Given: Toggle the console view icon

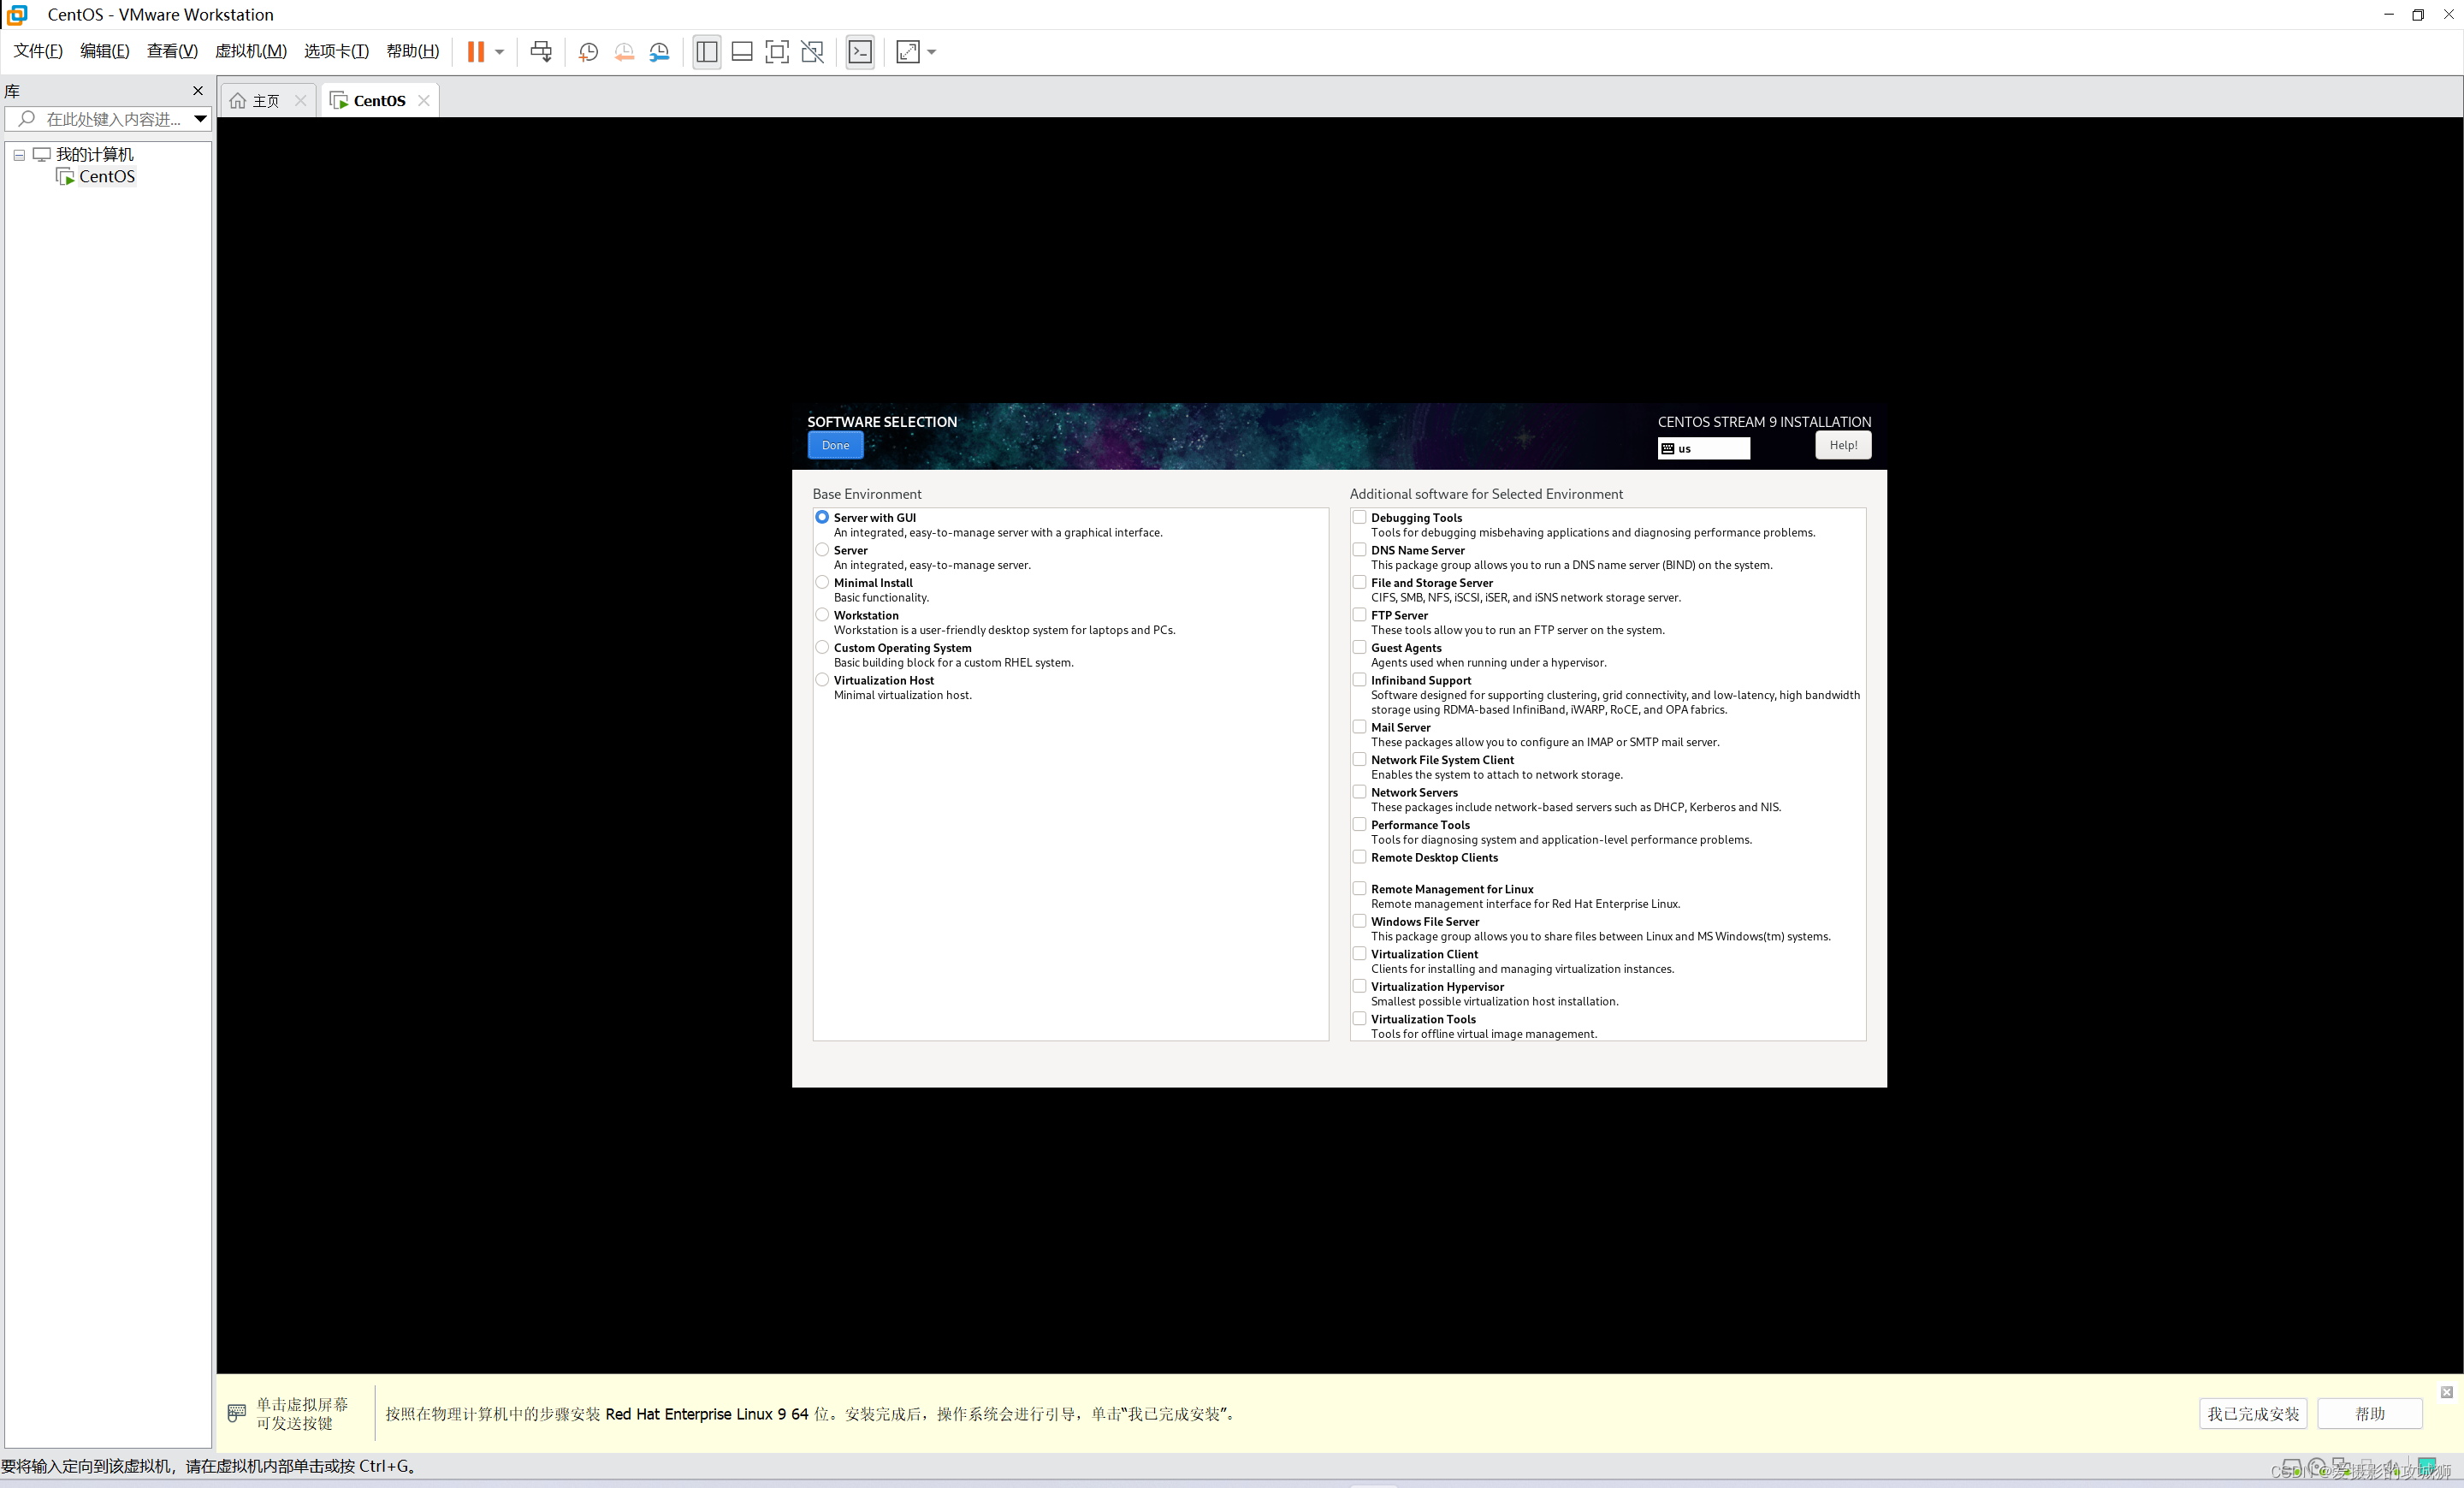Looking at the screenshot, I should [860, 52].
